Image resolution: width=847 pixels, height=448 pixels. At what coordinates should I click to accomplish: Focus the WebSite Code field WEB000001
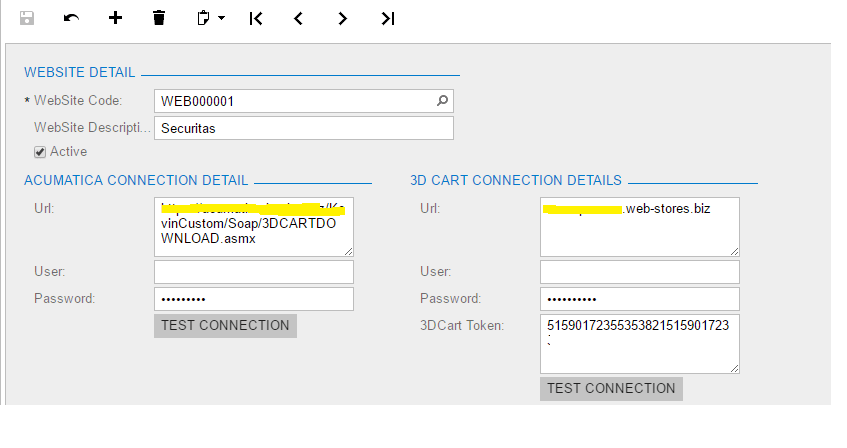[x=304, y=101]
